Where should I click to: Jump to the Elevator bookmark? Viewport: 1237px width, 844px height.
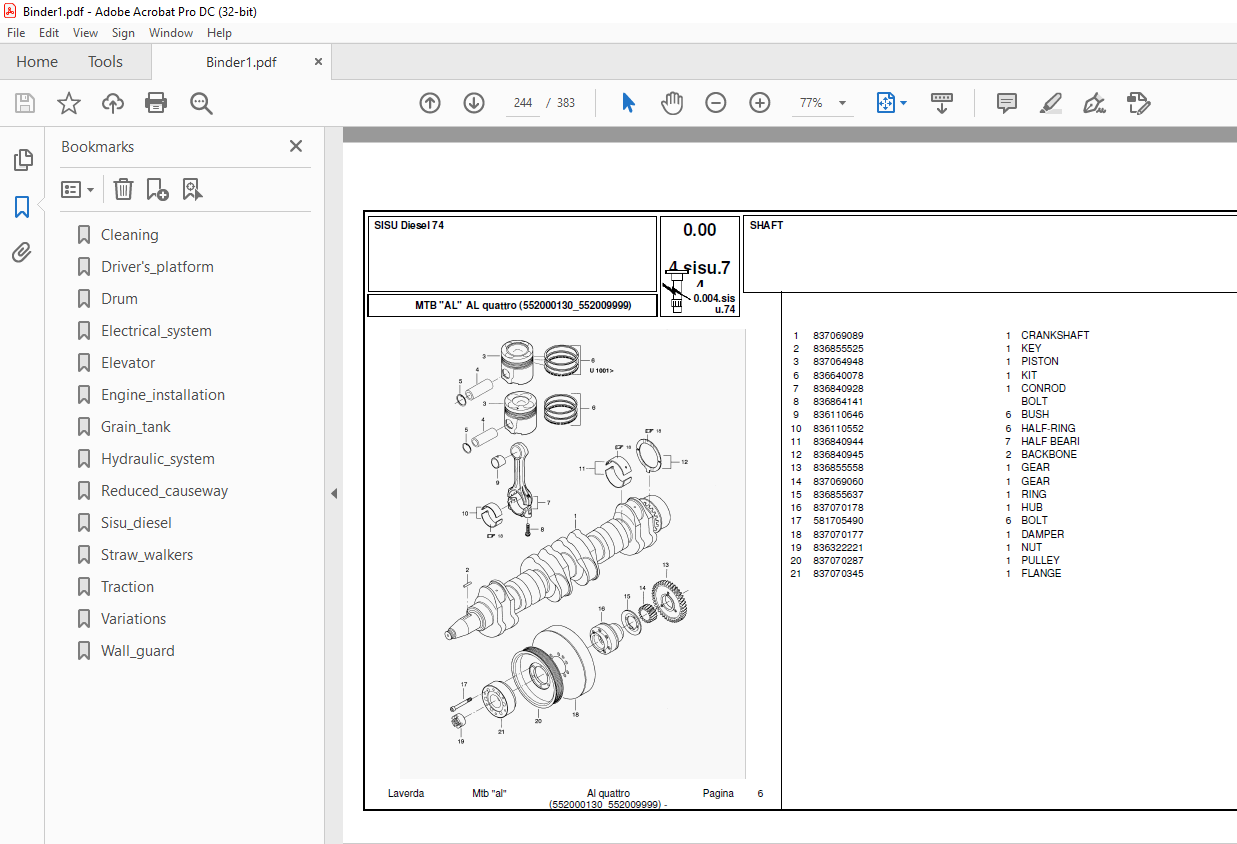[x=128, y=363]
